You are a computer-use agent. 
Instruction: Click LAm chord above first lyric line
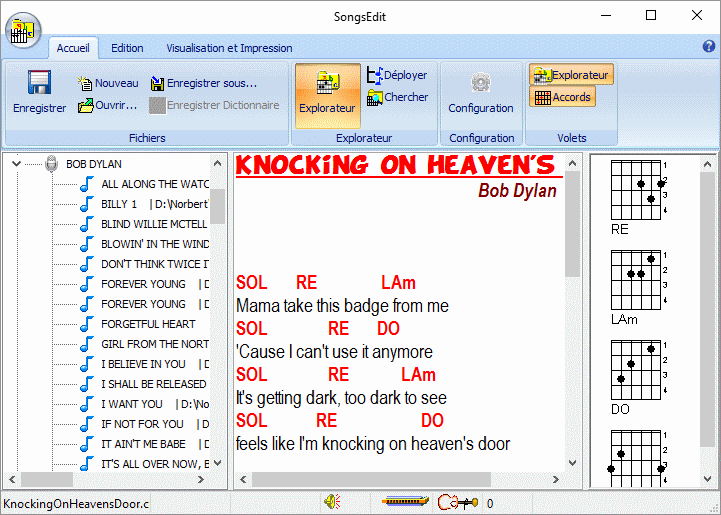[x=398, y=282]
